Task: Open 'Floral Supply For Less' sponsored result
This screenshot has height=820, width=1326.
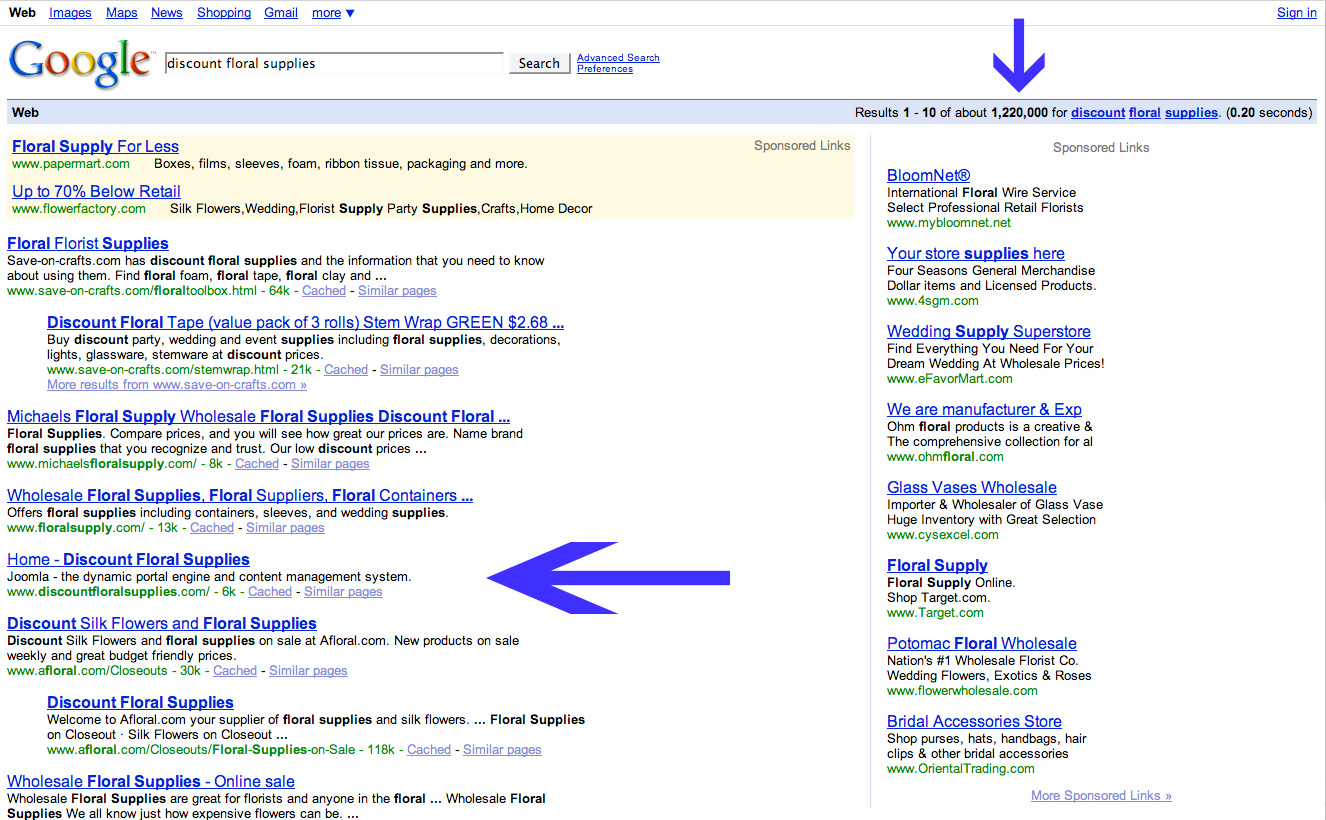Action: point(95,147)
